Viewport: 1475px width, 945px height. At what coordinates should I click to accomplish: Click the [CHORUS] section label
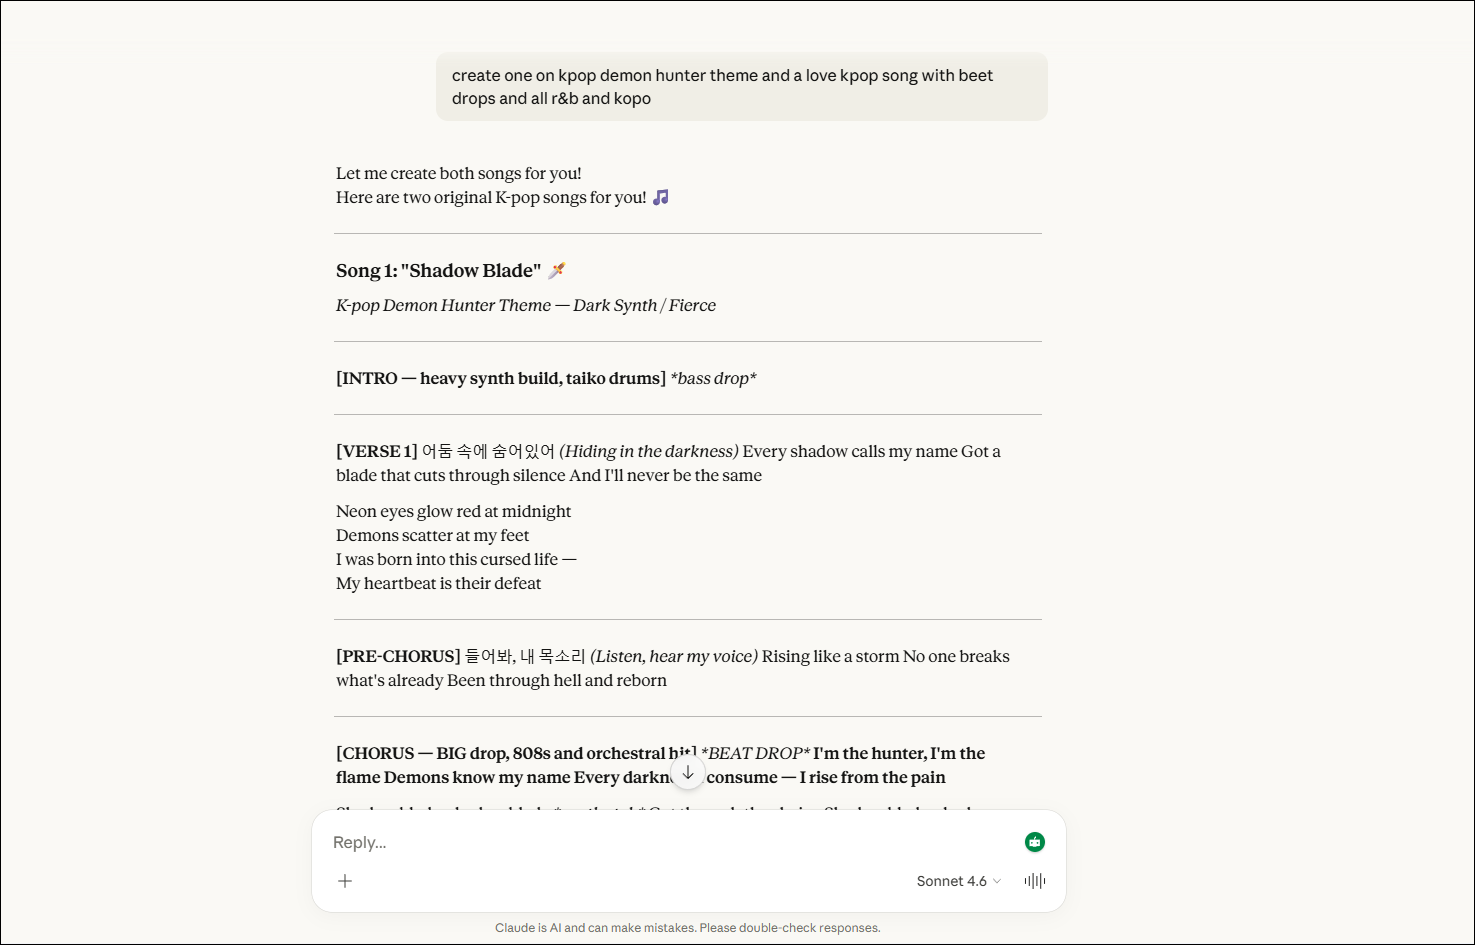point(375,754)
